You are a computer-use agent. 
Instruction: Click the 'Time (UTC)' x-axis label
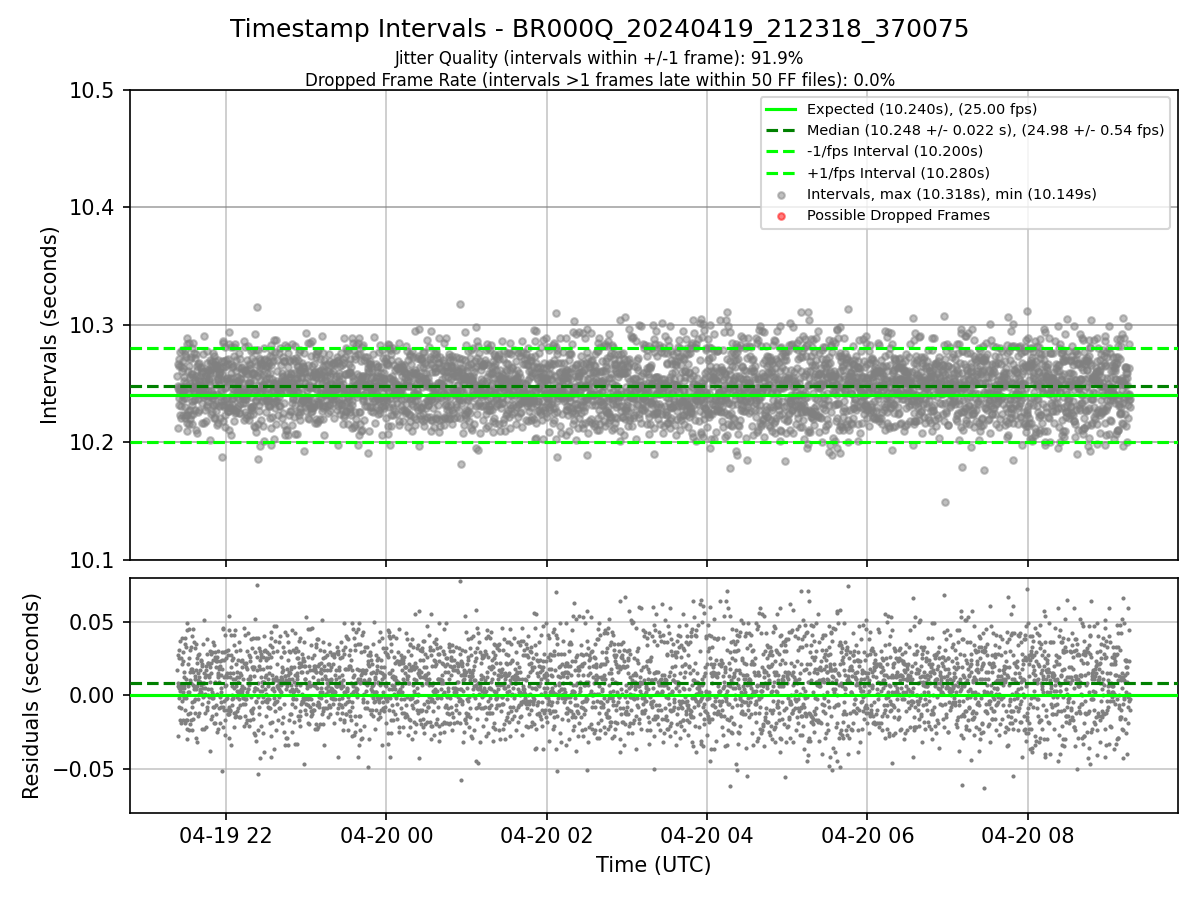pos(653,865)
